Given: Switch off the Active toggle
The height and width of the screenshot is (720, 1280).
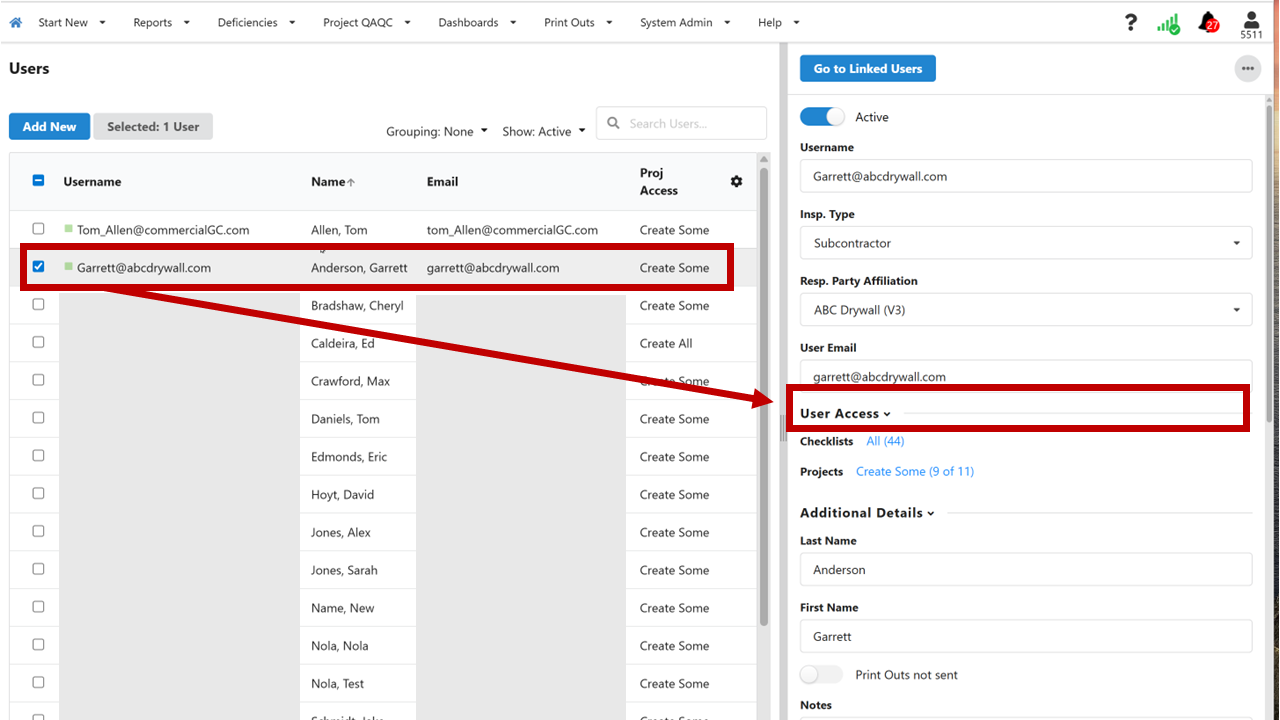Looking at the screenshot, I should pyautogui.click(x=822, y=117).
